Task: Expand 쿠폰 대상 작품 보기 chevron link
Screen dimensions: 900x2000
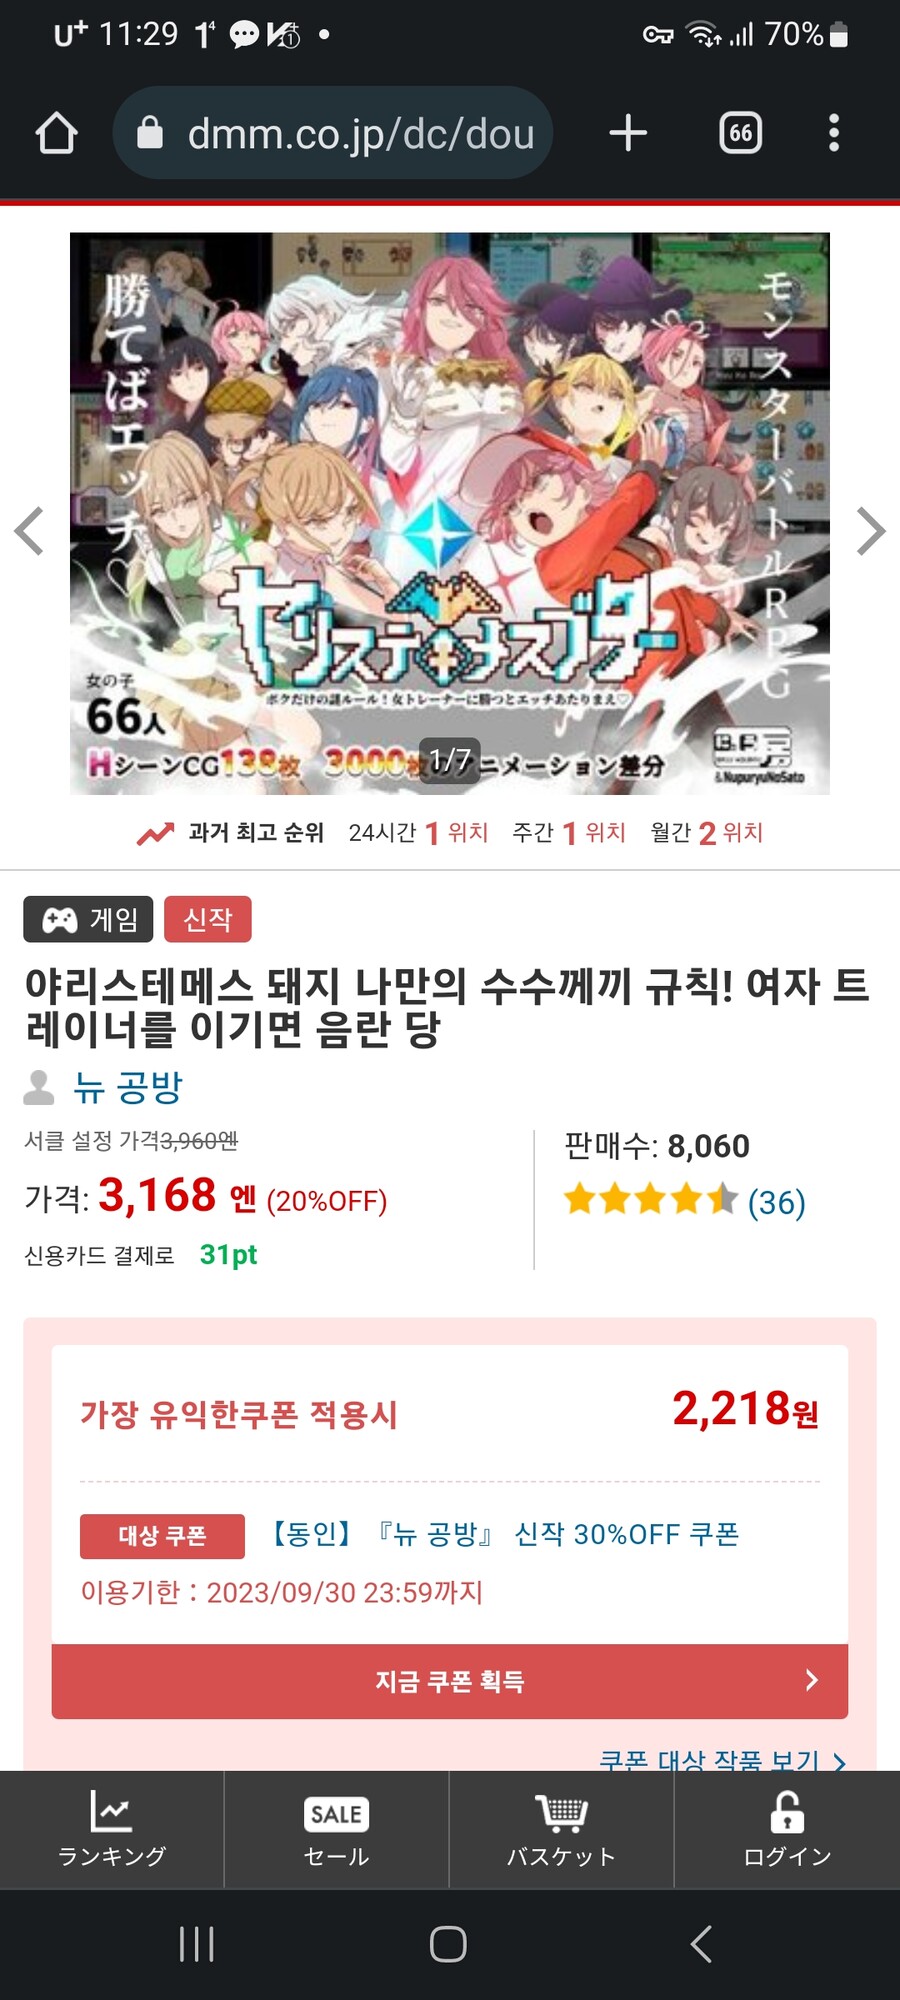Action: coord(723,1760)
